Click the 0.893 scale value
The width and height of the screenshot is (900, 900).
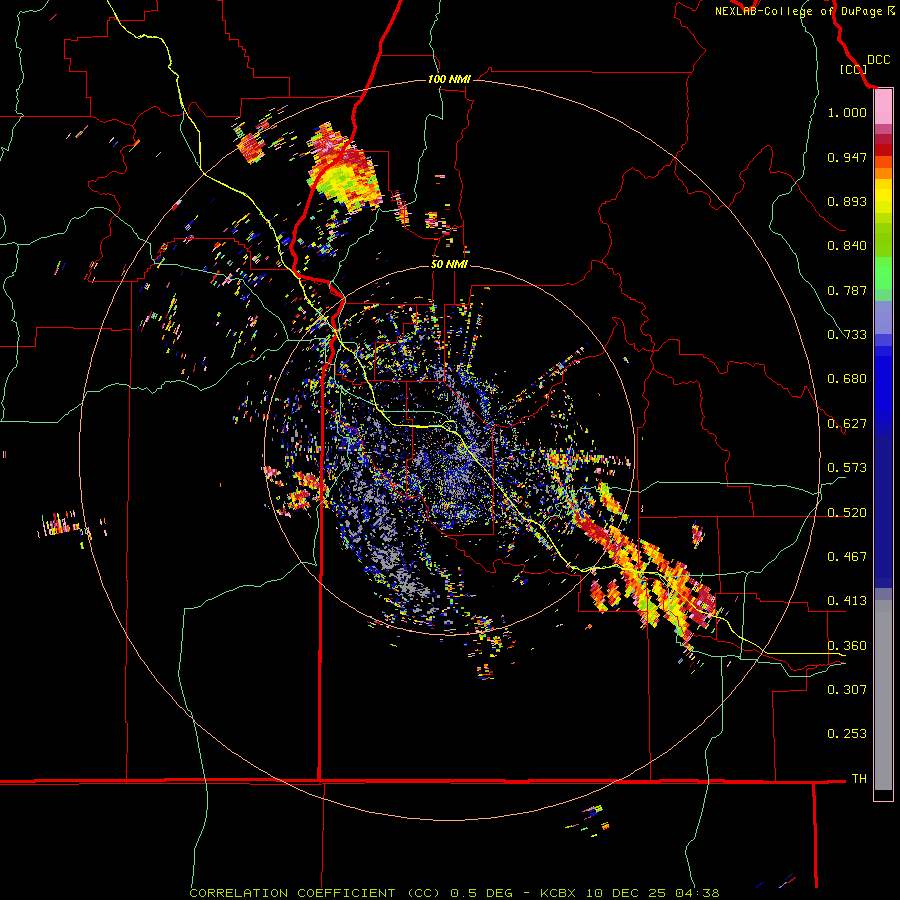[x=847, y=201]
